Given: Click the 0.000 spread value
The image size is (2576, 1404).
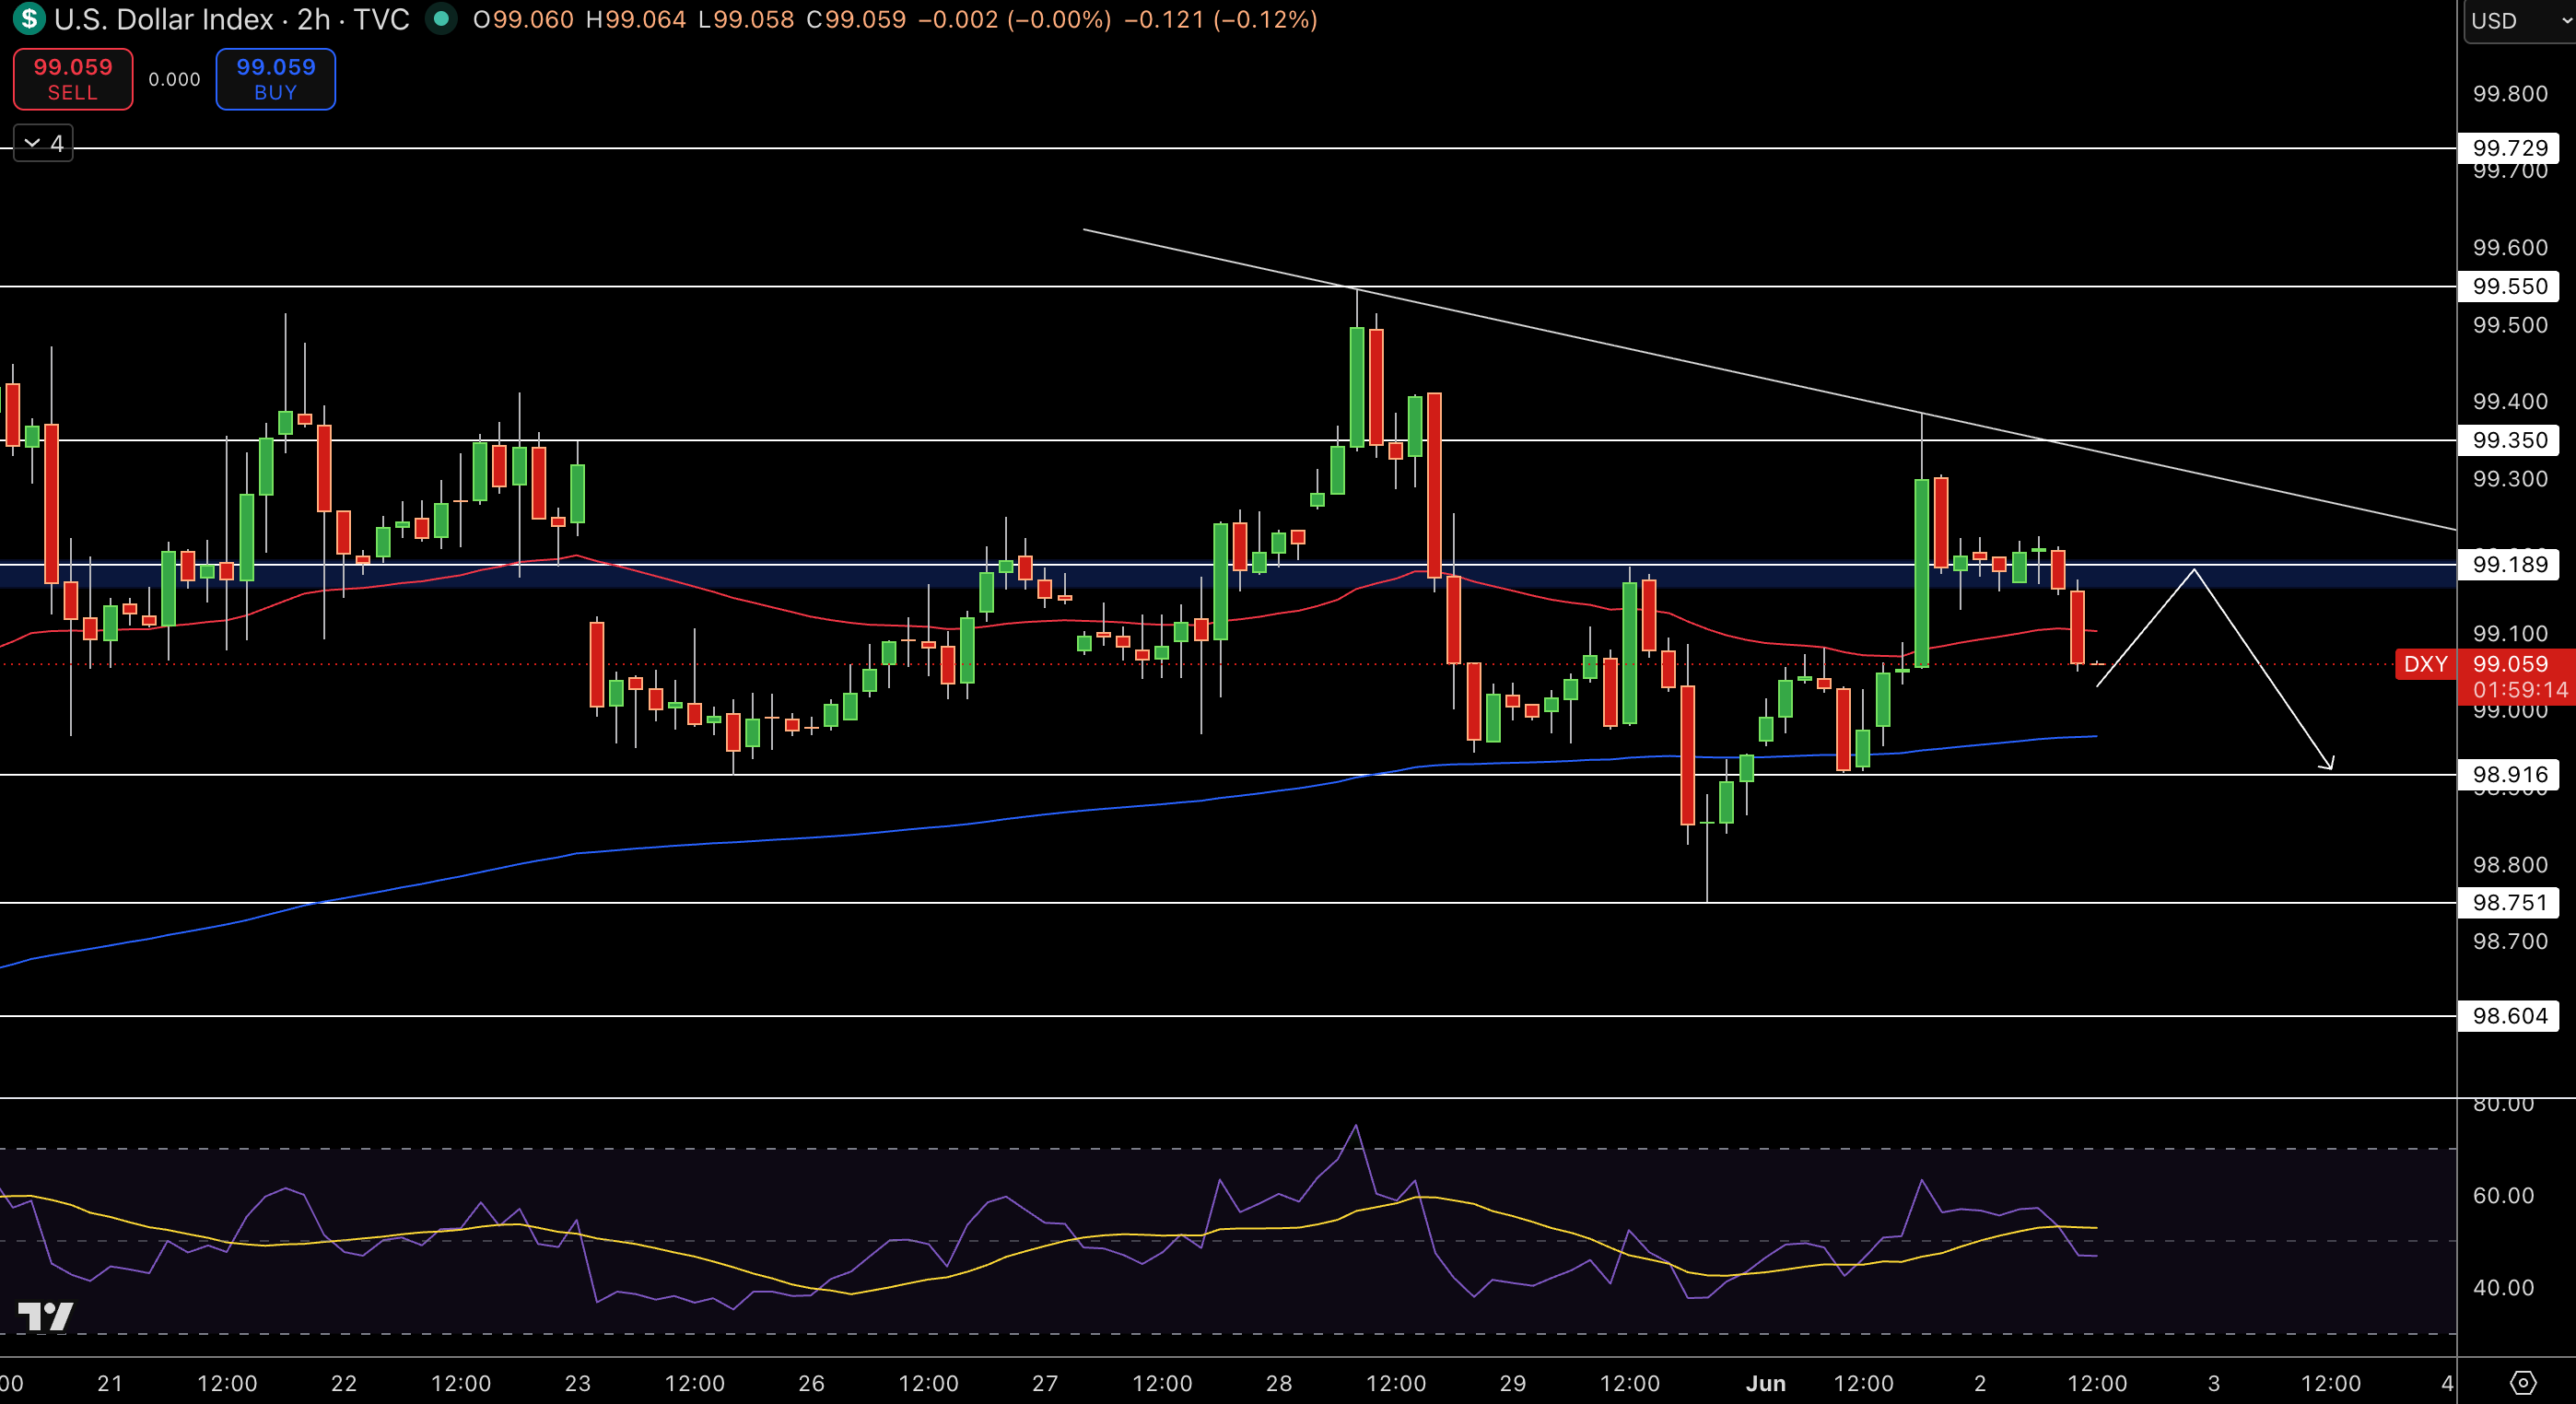Looking at the screenshot, I should 175,79.
